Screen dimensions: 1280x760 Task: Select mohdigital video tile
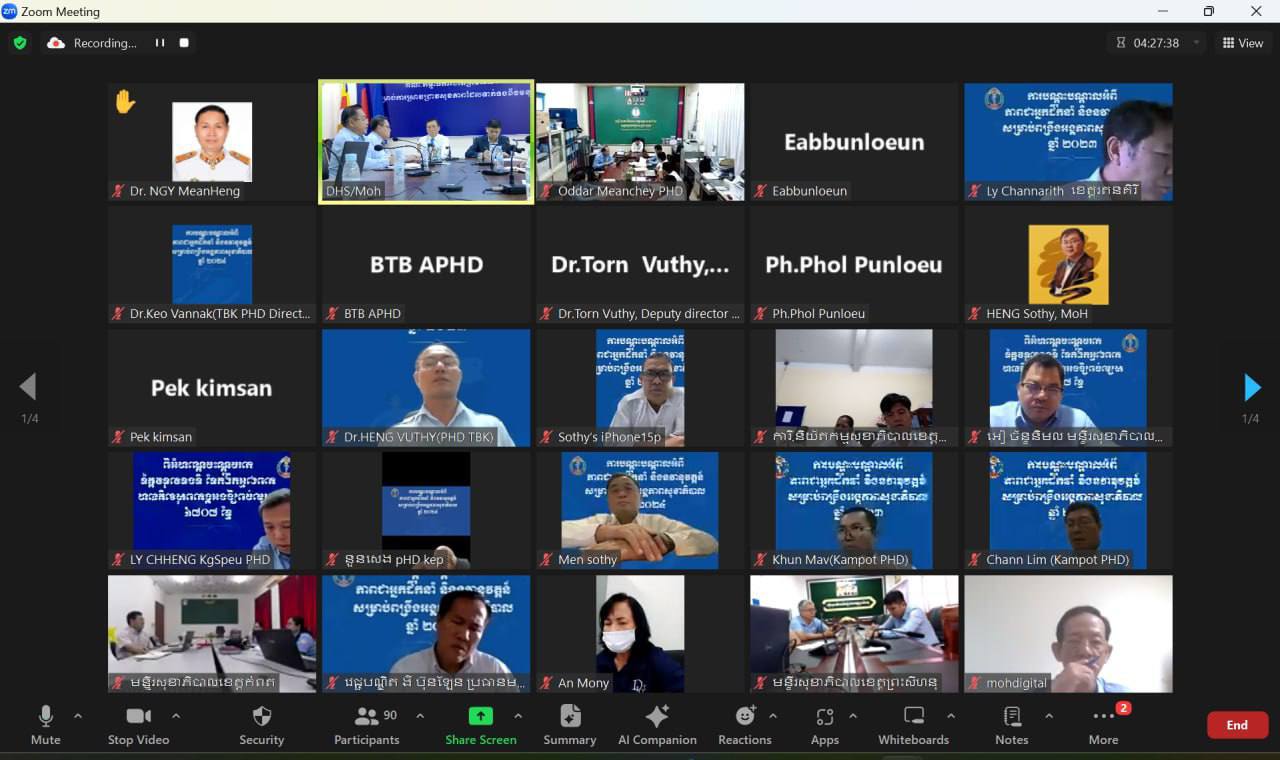point(1068,634)
